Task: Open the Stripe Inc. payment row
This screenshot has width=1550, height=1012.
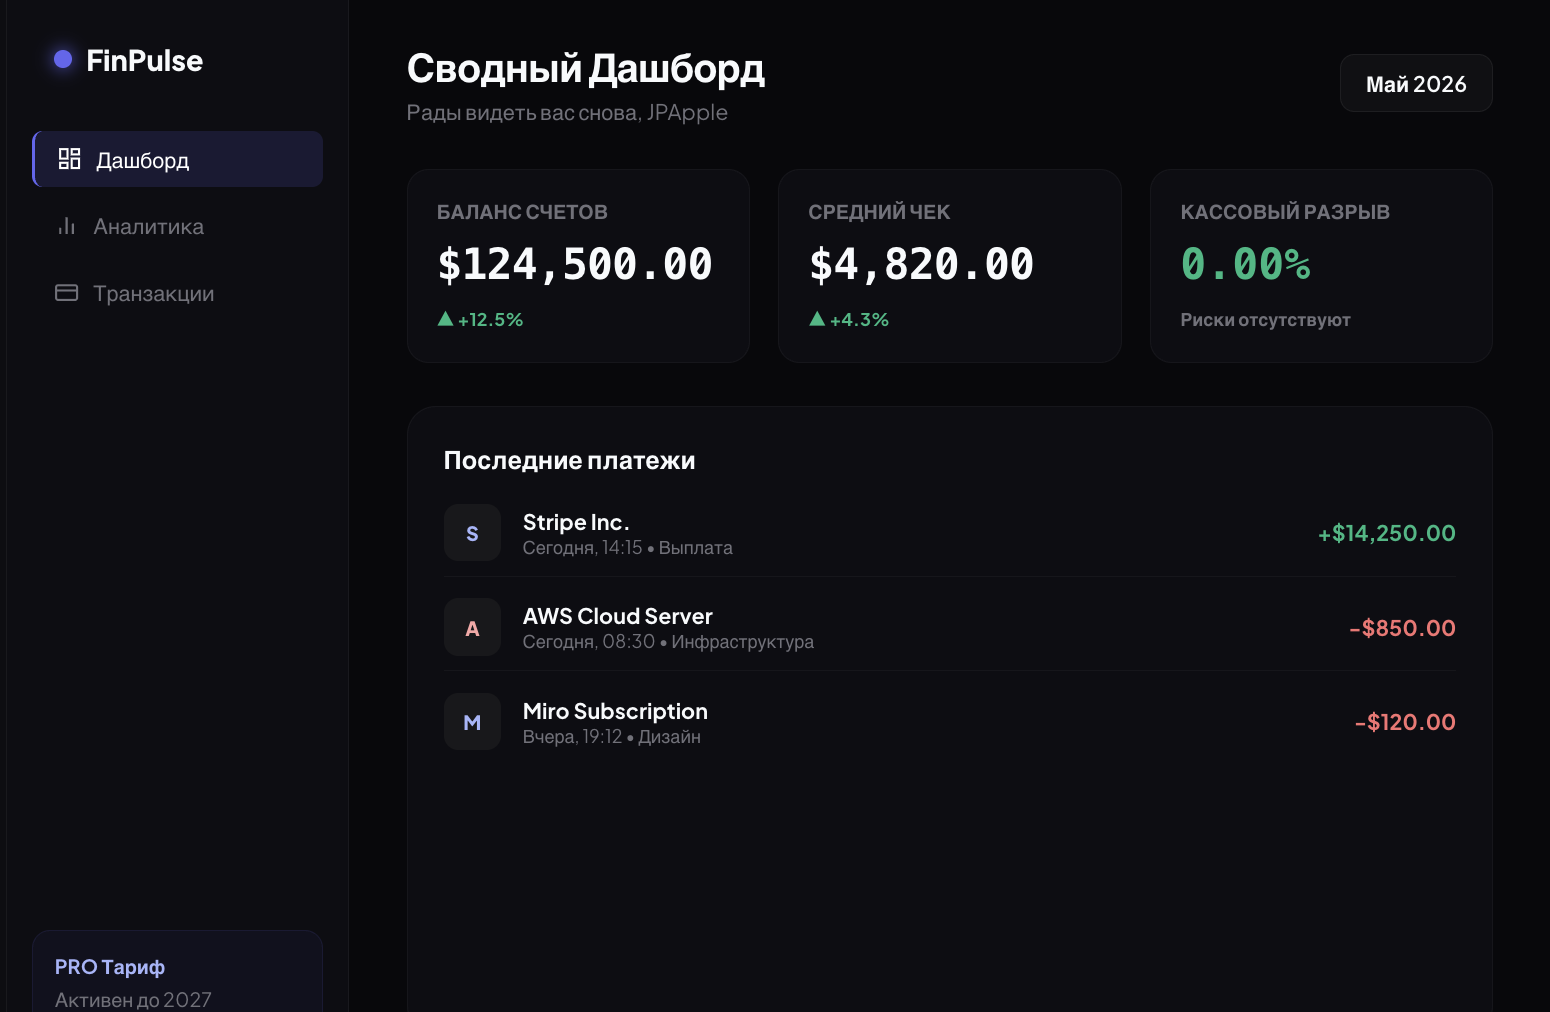Action: click(x=950, y=533)
